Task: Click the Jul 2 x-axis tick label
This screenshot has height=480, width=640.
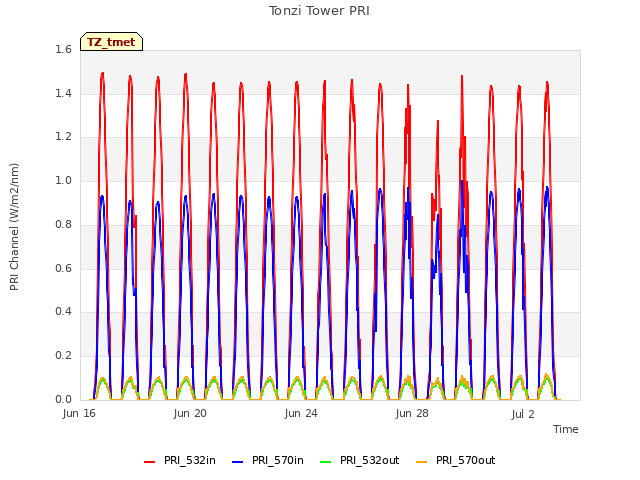Action: coord(523,414)
